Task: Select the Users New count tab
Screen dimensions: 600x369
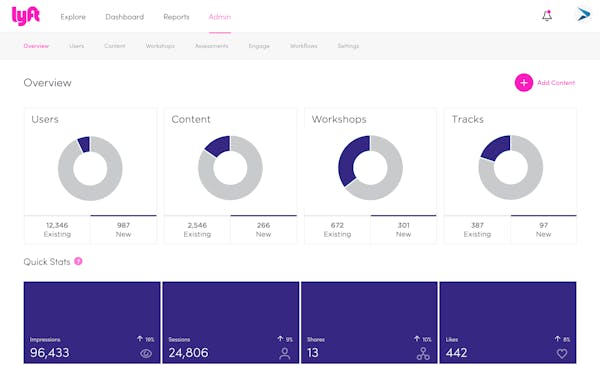Action: (124, 229)
